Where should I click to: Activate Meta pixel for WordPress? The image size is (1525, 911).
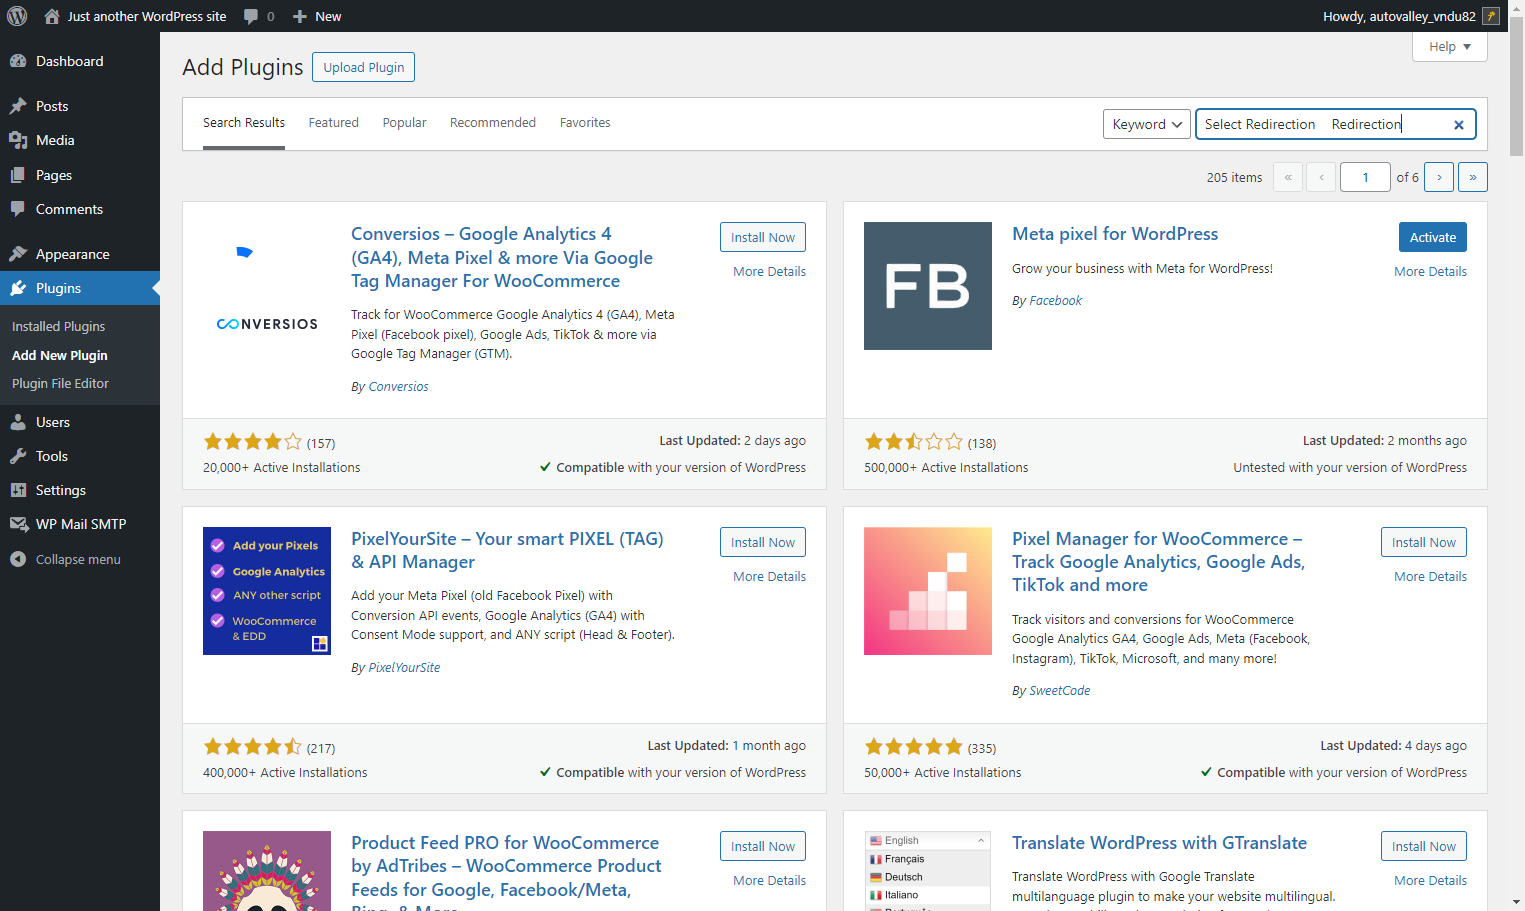[x=1433, y=237]
